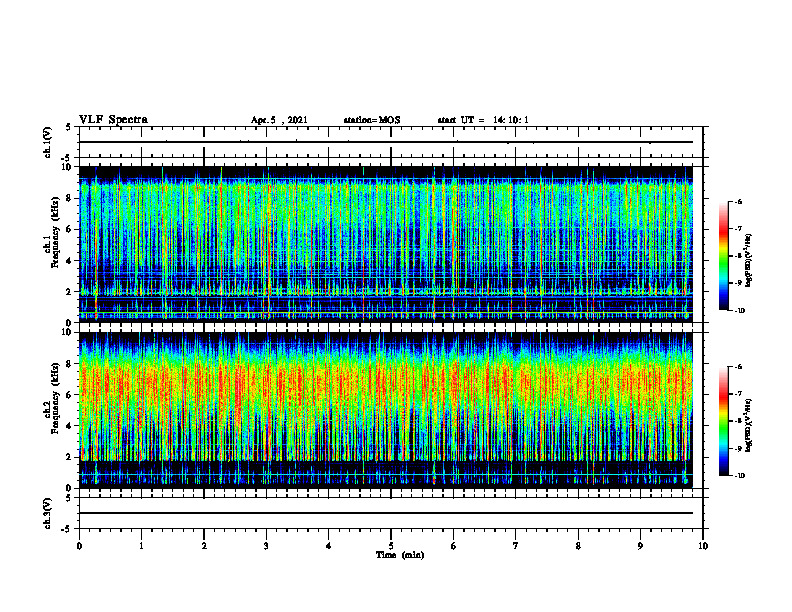Click the "6" kHz tick on ch.2 axis
The width and height of the screenshot is (792, 612).
click(70, 395)
